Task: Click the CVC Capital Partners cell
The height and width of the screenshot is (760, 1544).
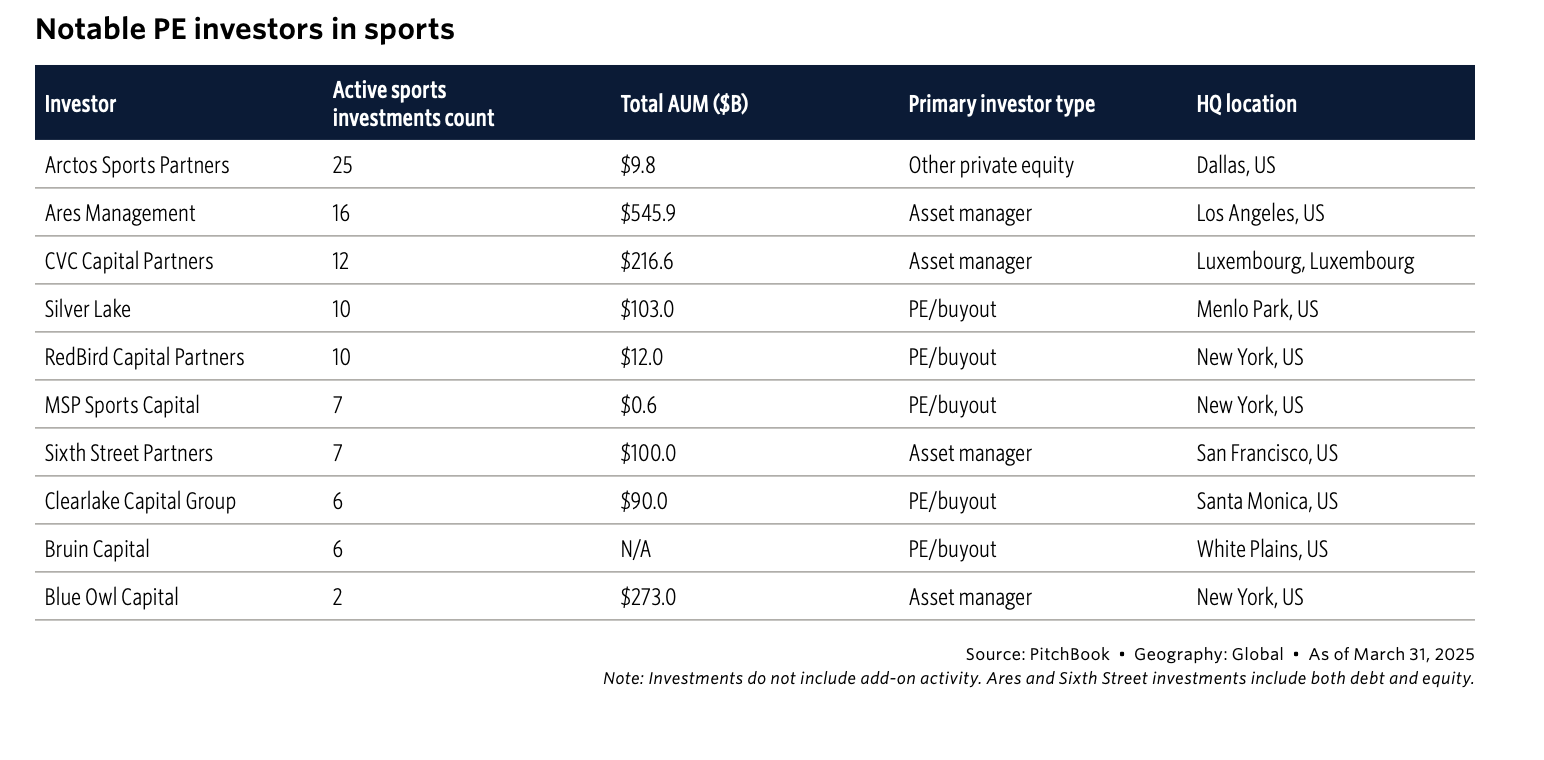Action: click(x=129, y=261)
